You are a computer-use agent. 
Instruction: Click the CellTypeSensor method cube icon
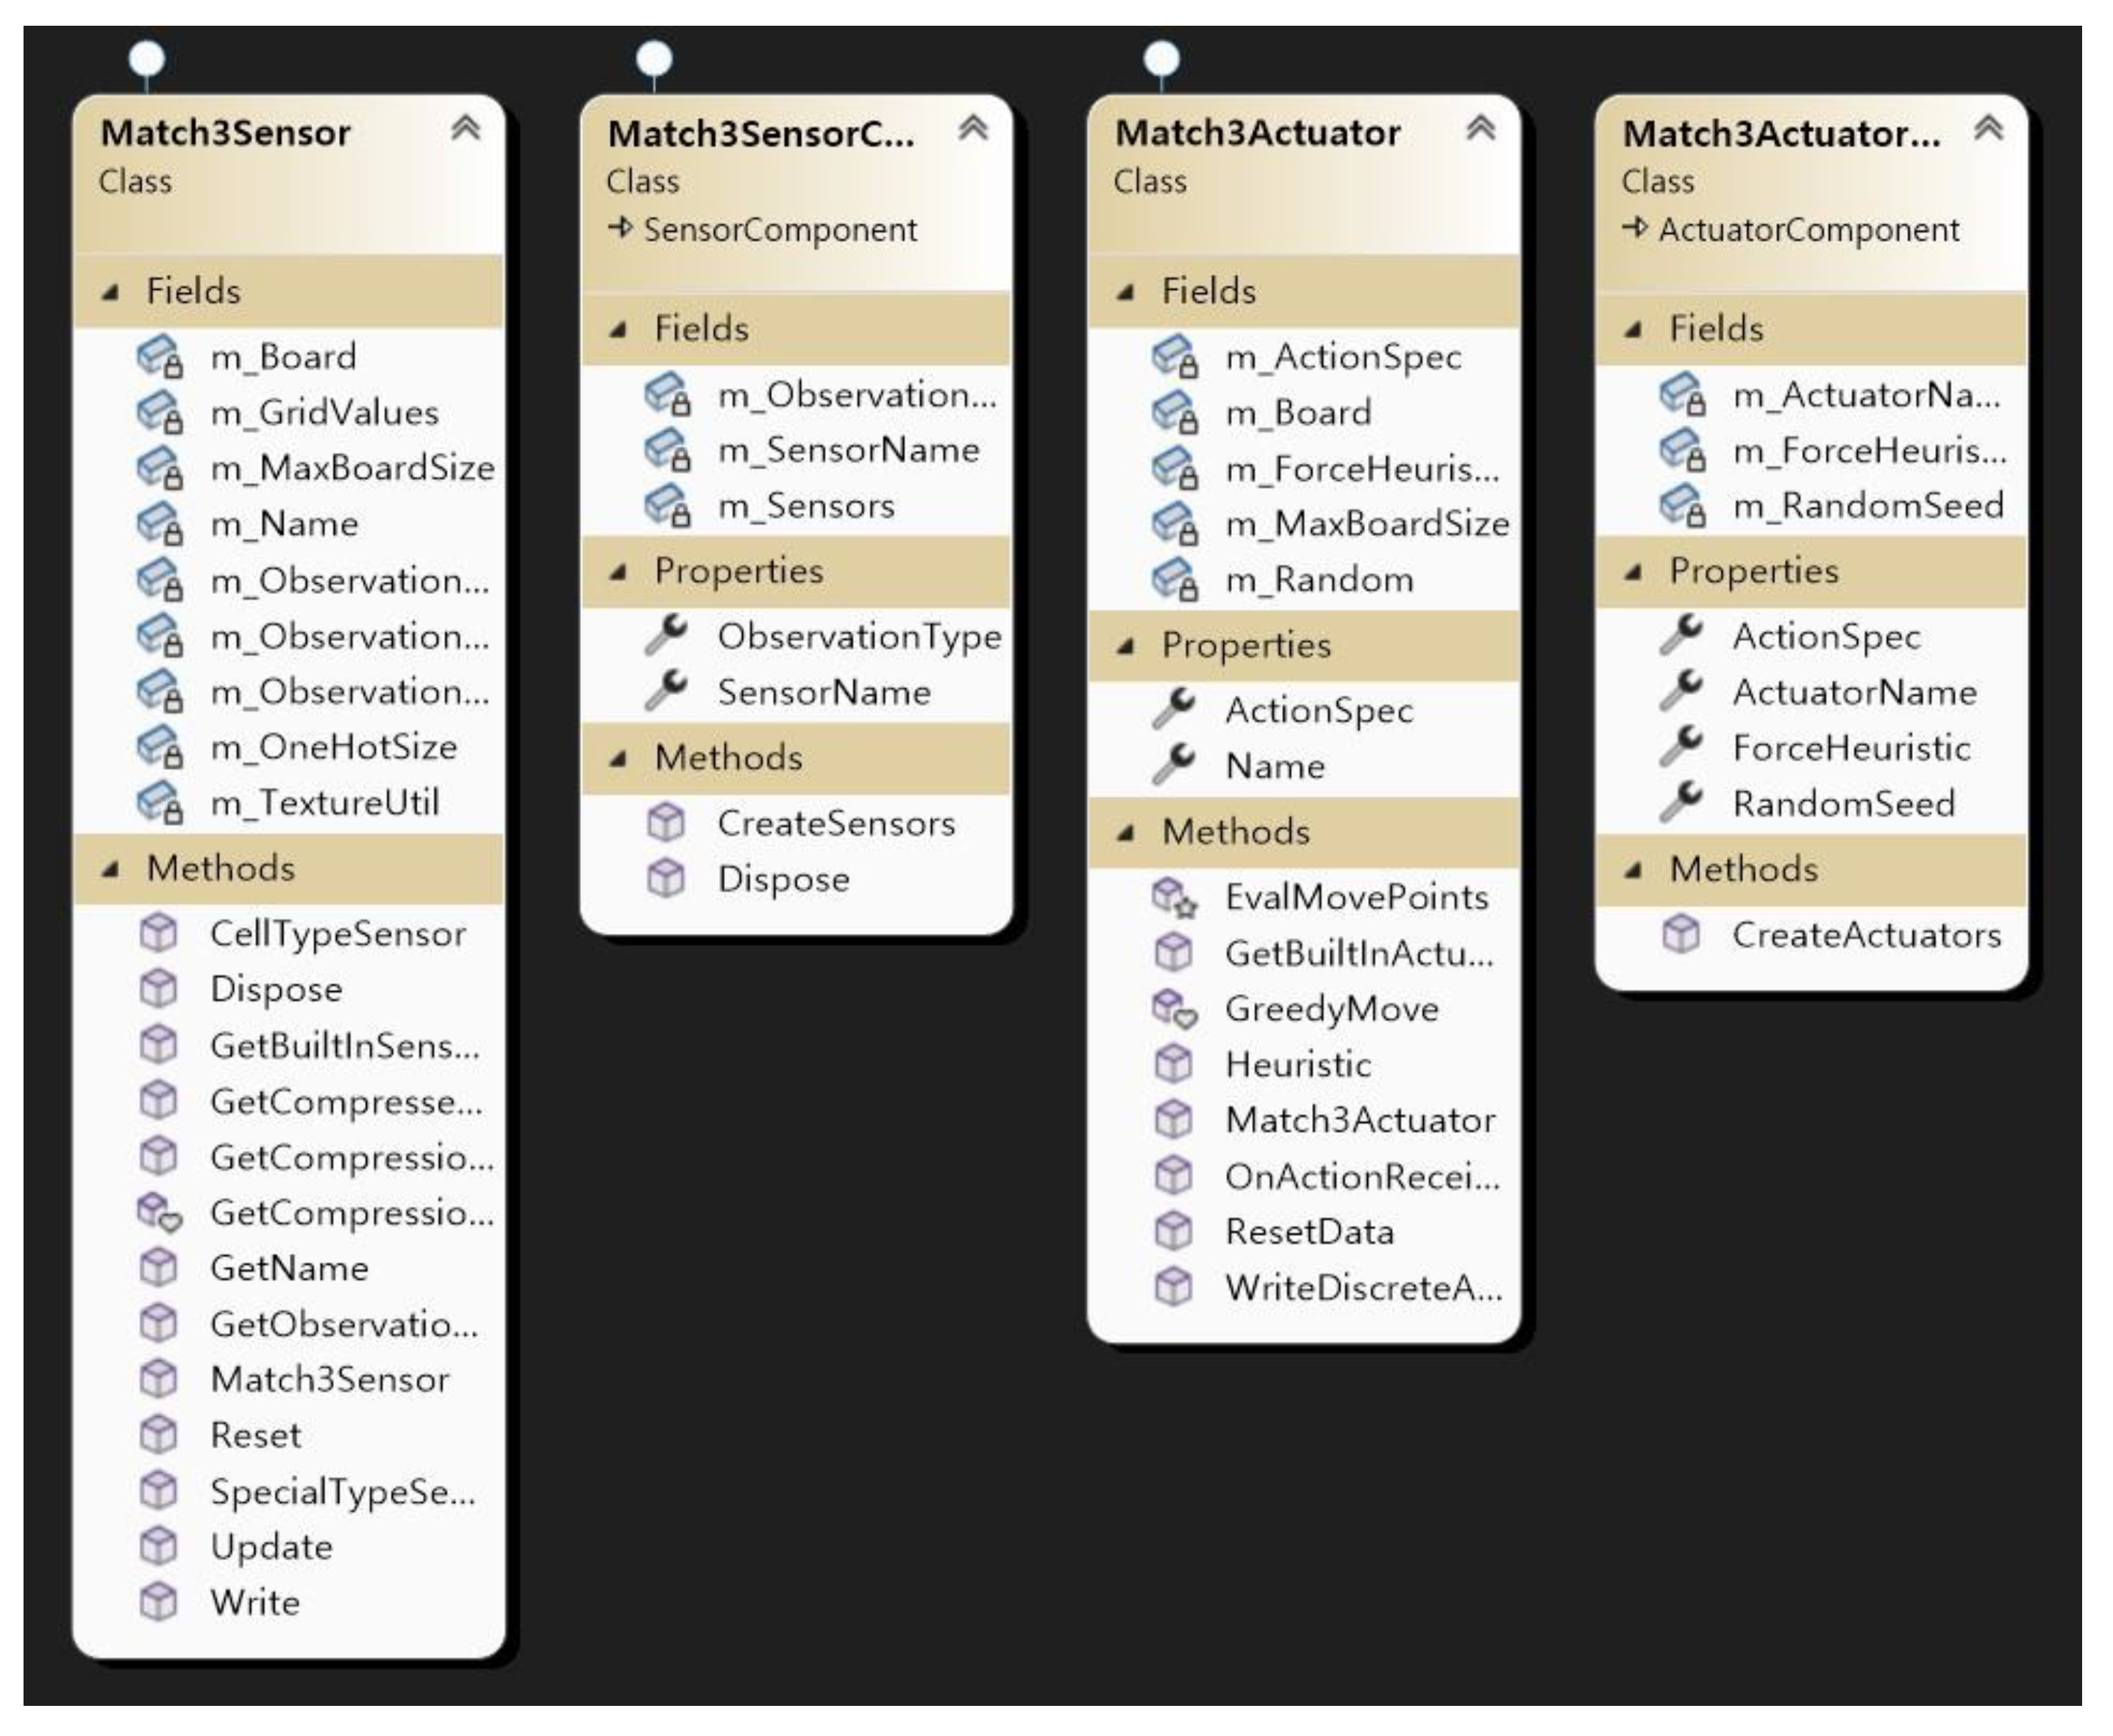[159, 934]
